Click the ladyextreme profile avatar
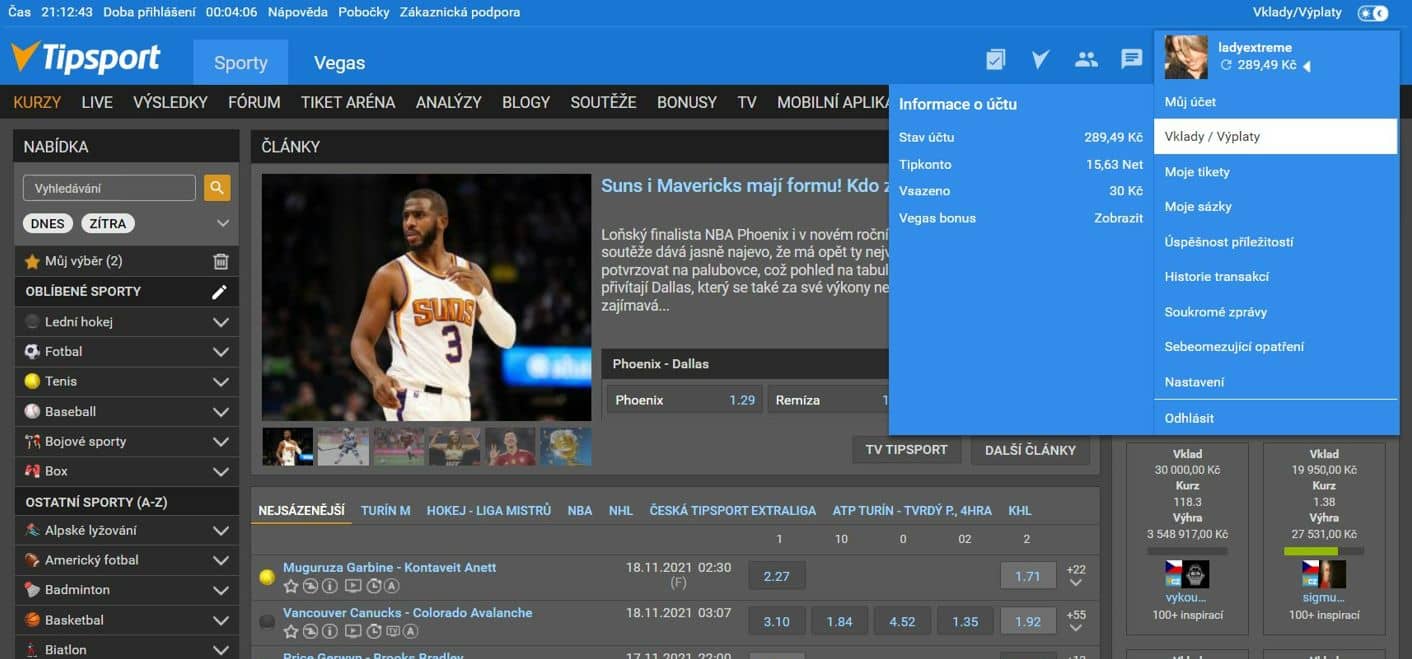The width and height of the screenshot is (1412, 659). pos(1186,57)
